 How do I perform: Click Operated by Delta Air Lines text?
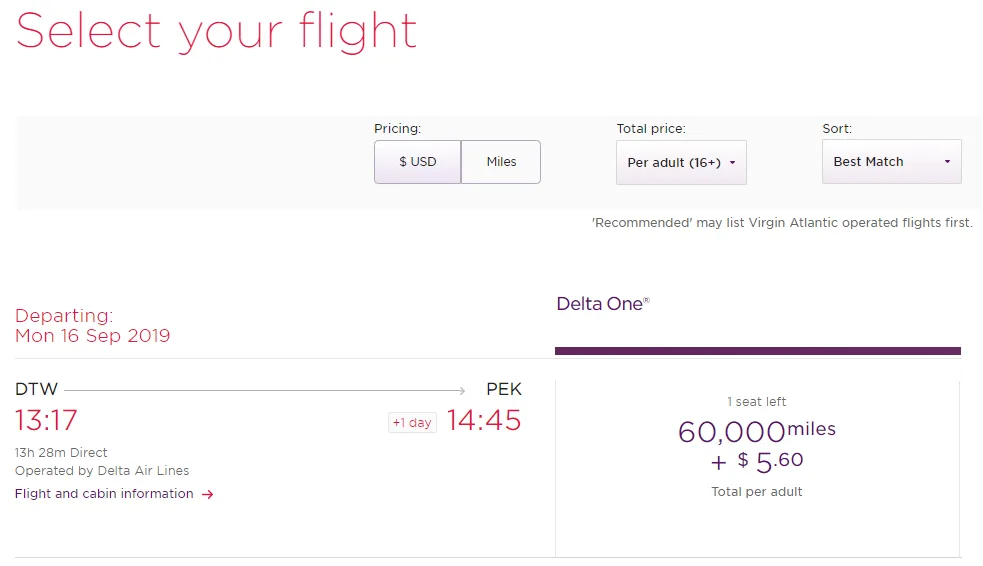point(102,471)
